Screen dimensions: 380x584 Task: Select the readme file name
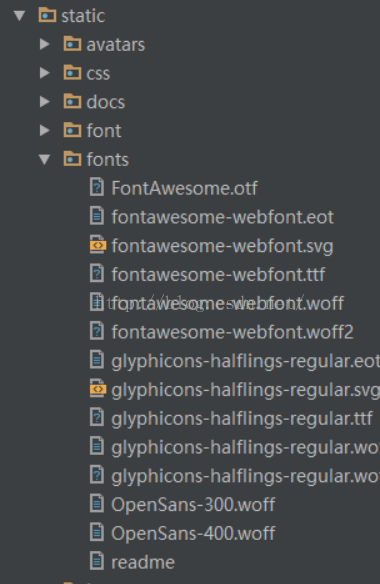(x=143, y=562)
